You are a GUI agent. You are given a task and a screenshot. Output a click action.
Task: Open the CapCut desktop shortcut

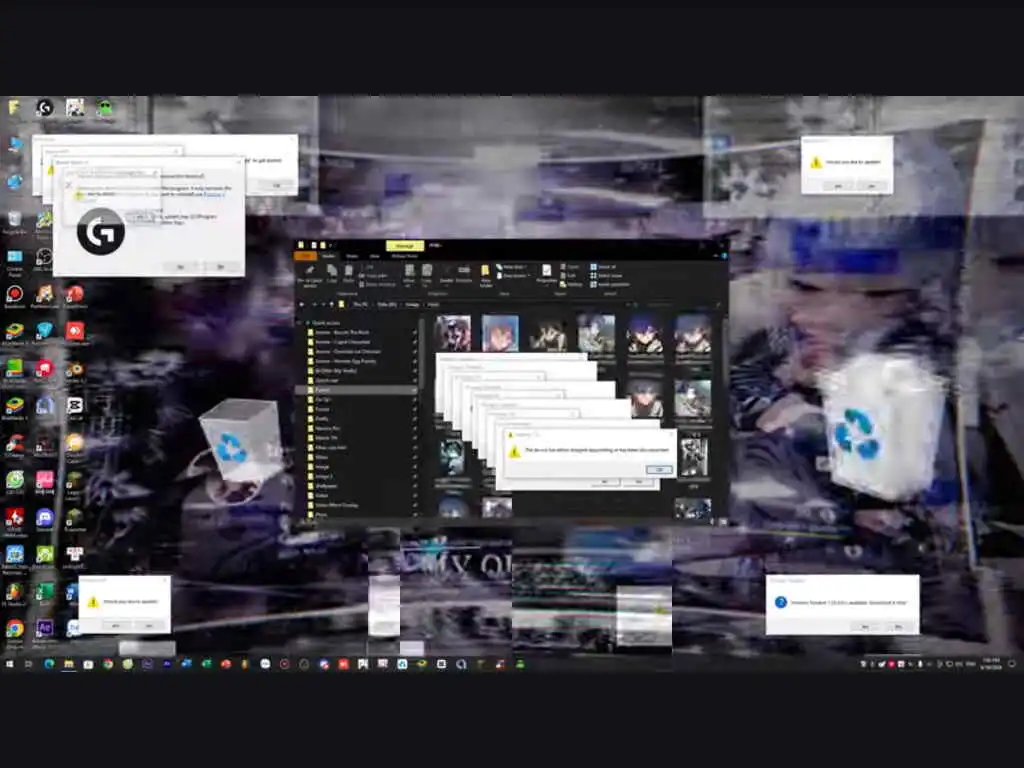[74, 408]
